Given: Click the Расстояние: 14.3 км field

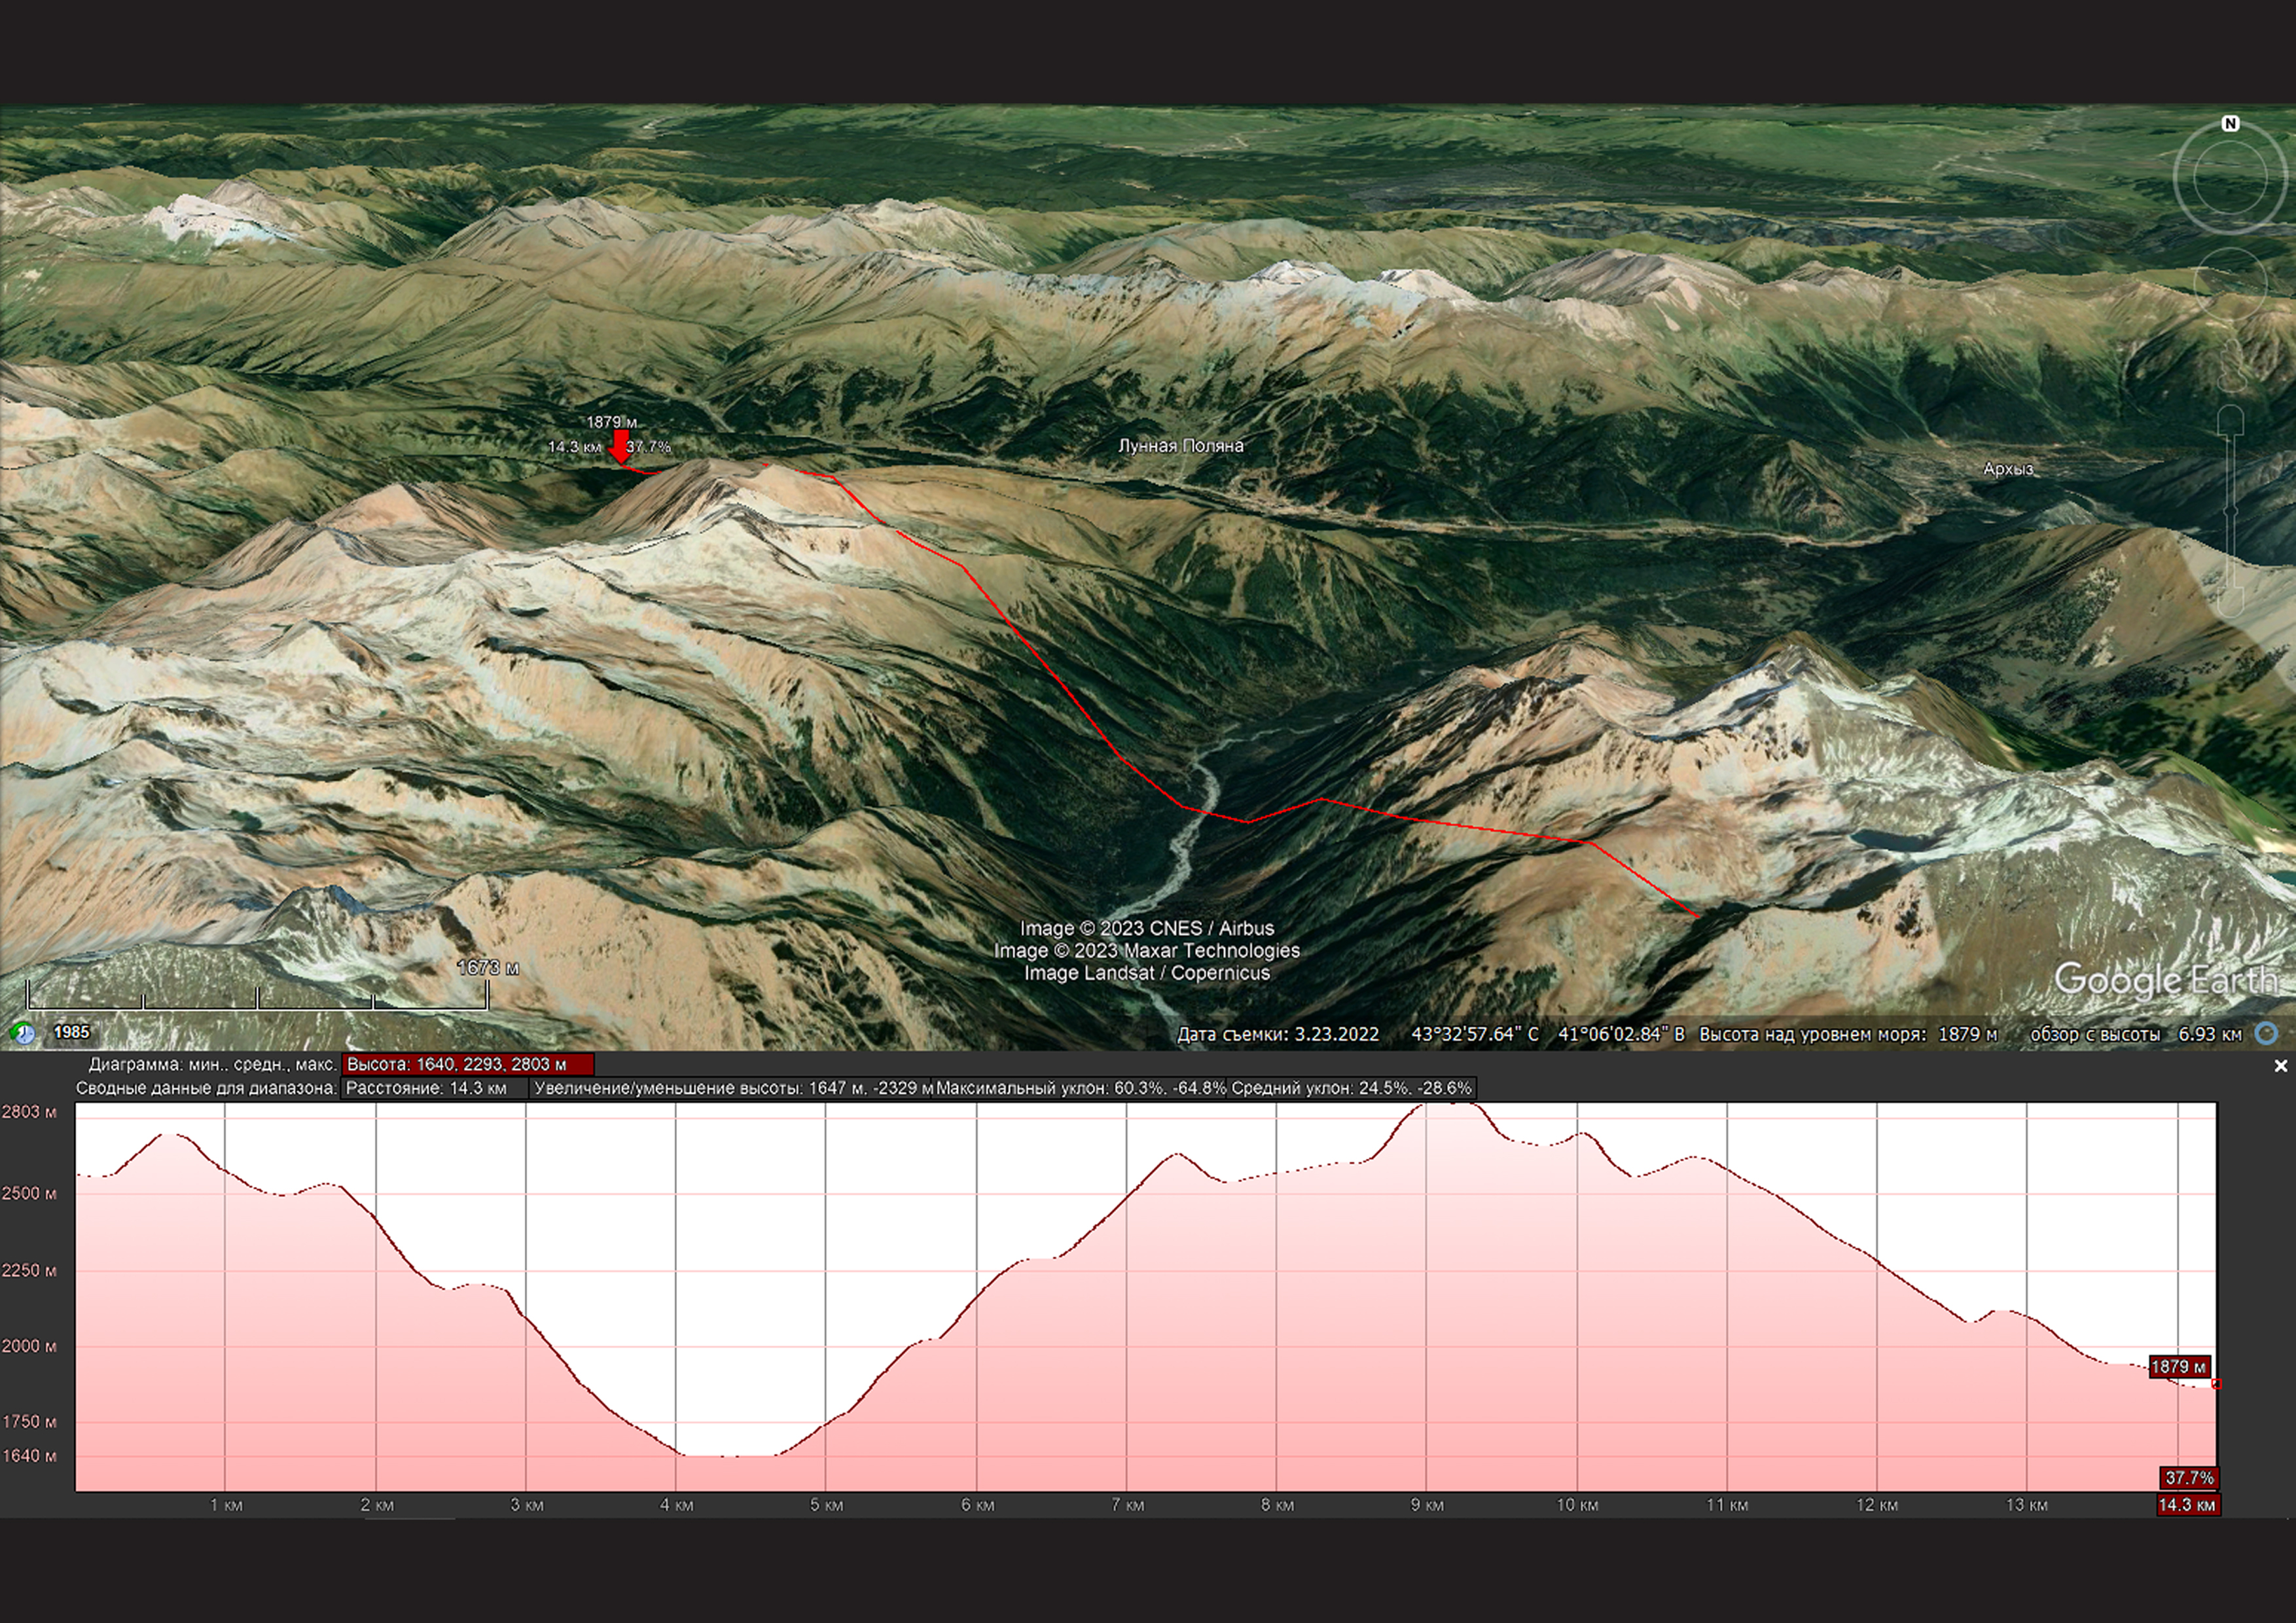Looking at the screenshot, I should (434, 1088).
